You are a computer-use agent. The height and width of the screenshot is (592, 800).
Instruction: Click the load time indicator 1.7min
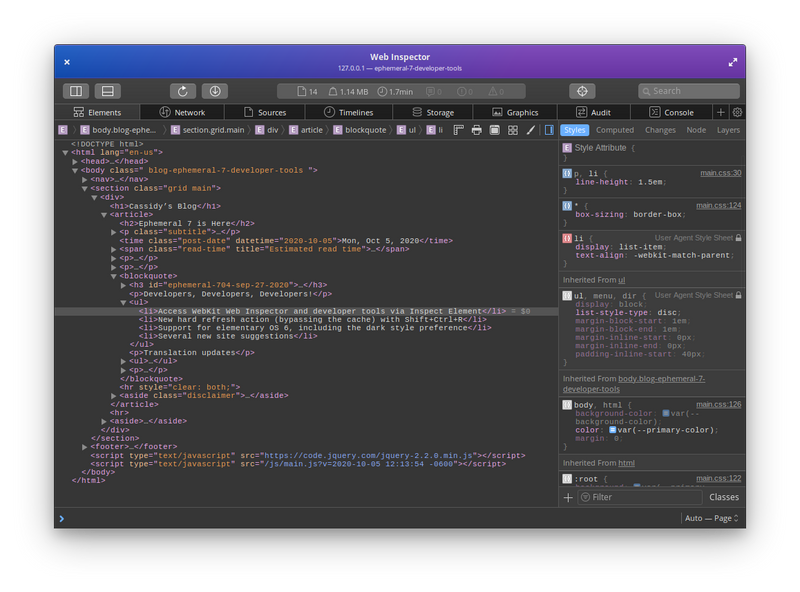(x=395, y=92)
